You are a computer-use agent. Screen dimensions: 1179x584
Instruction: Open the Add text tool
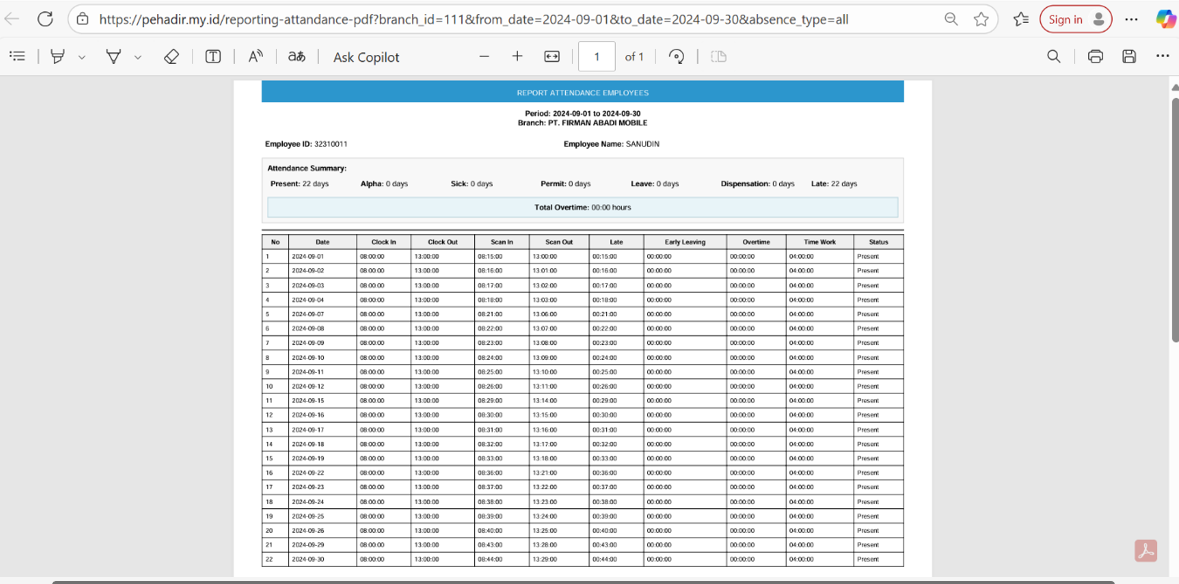(x=212, y=56)
